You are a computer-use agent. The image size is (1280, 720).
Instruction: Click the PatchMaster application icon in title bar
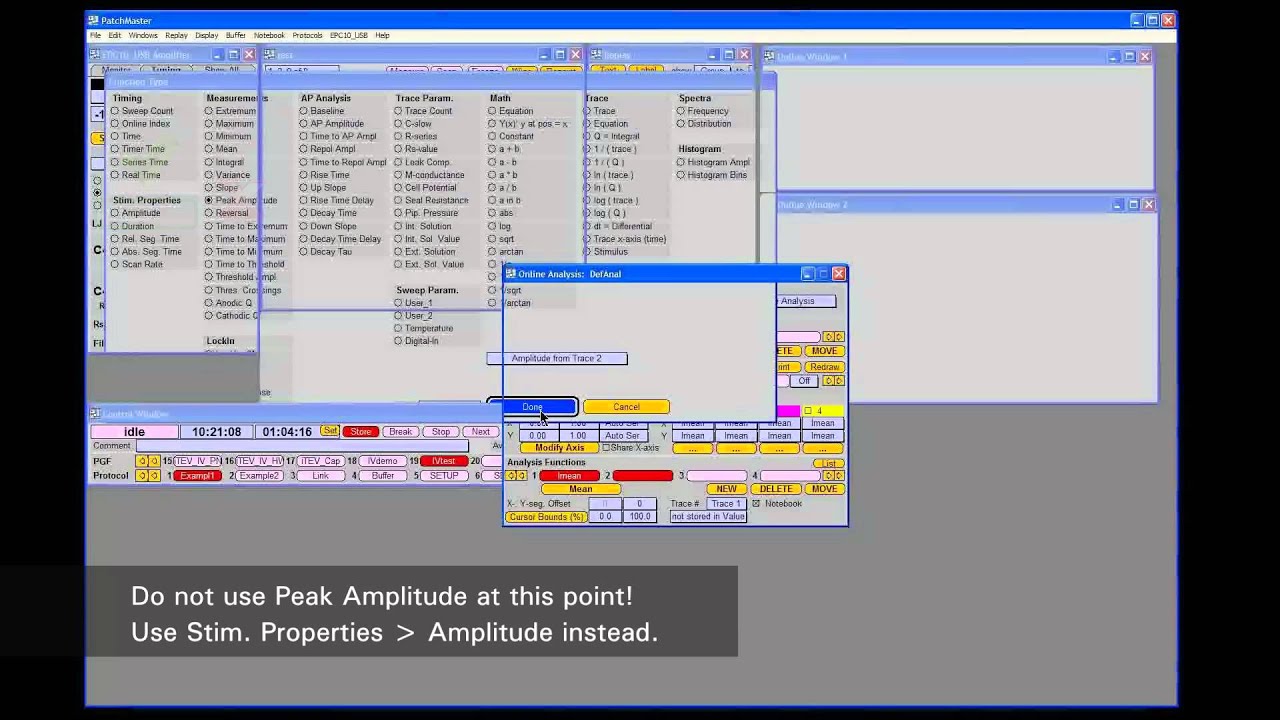coord(93,20)
